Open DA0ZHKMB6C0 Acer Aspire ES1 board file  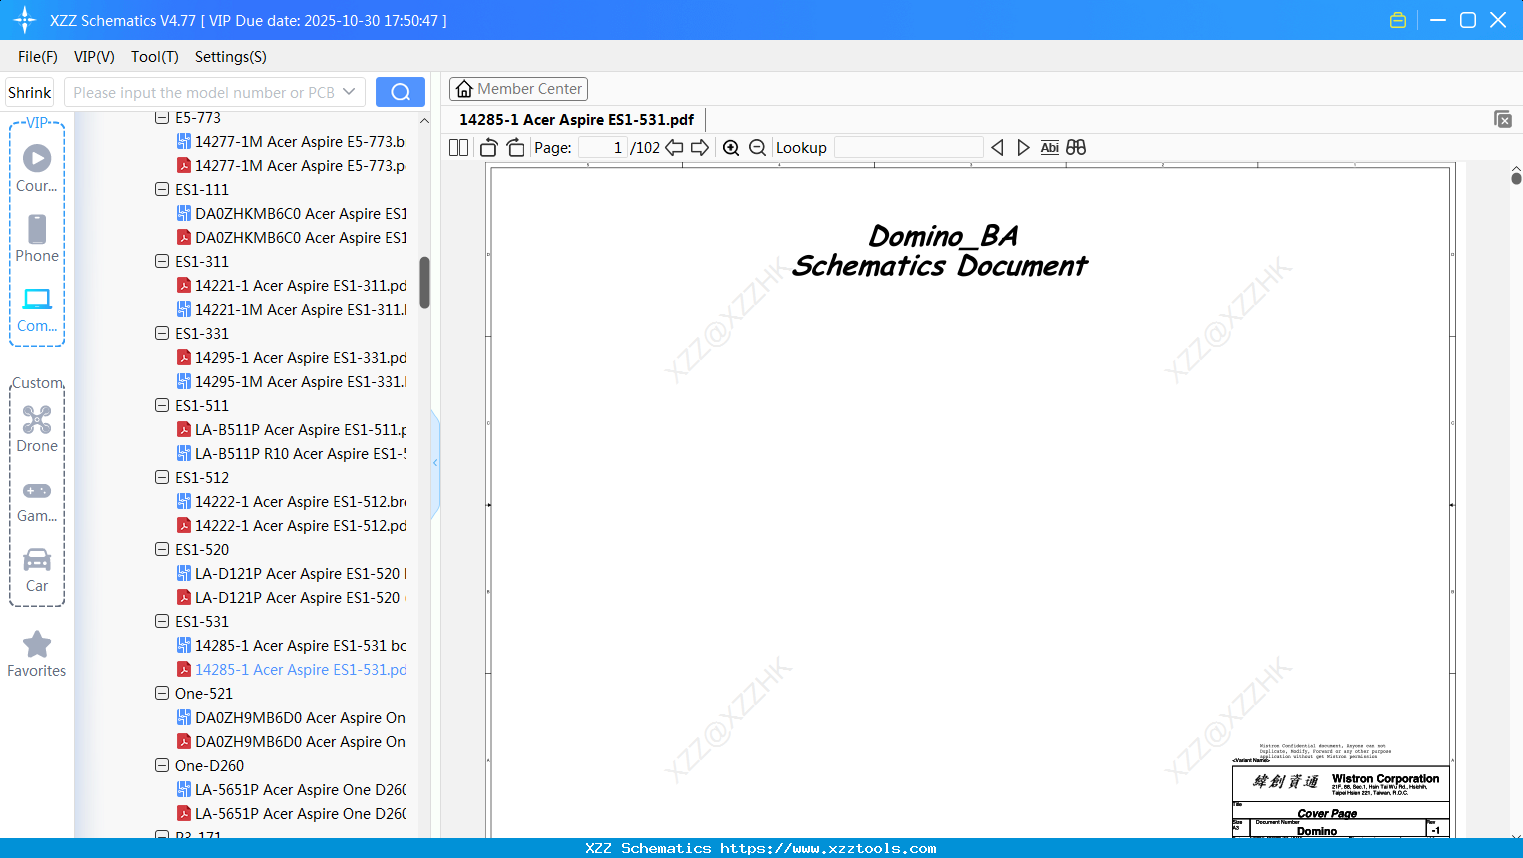pyautogui.click(x=291, y=213)
